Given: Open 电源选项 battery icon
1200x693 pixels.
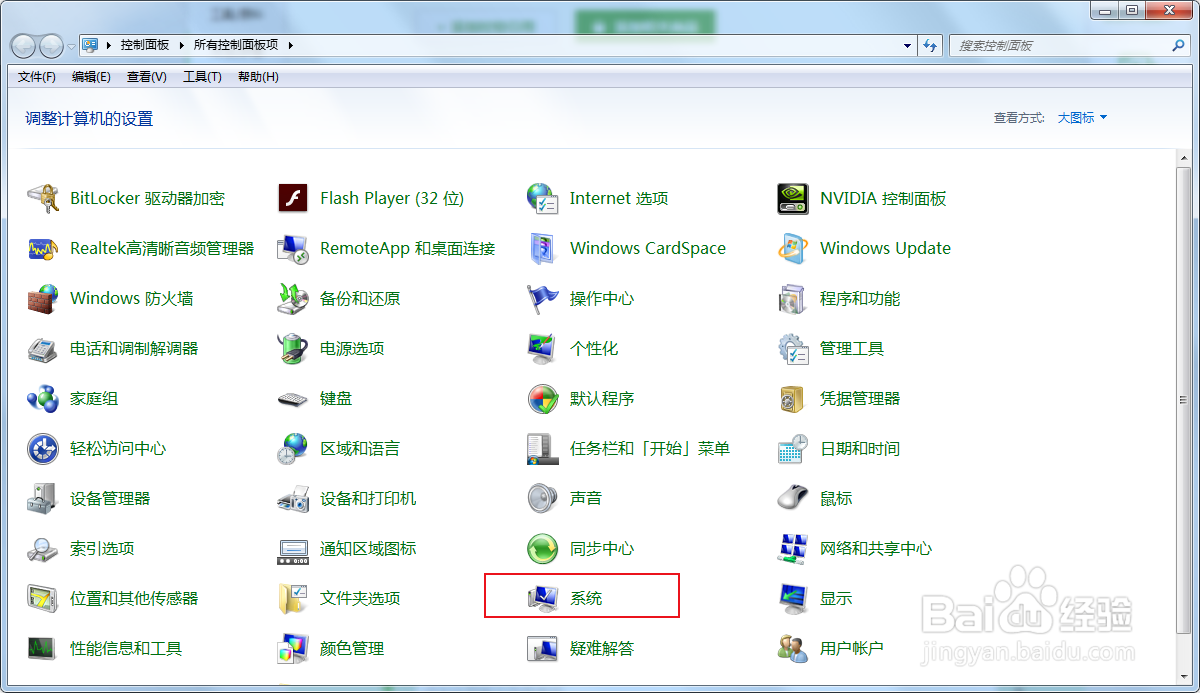Looking at the screenshot, I should (293, 348).
